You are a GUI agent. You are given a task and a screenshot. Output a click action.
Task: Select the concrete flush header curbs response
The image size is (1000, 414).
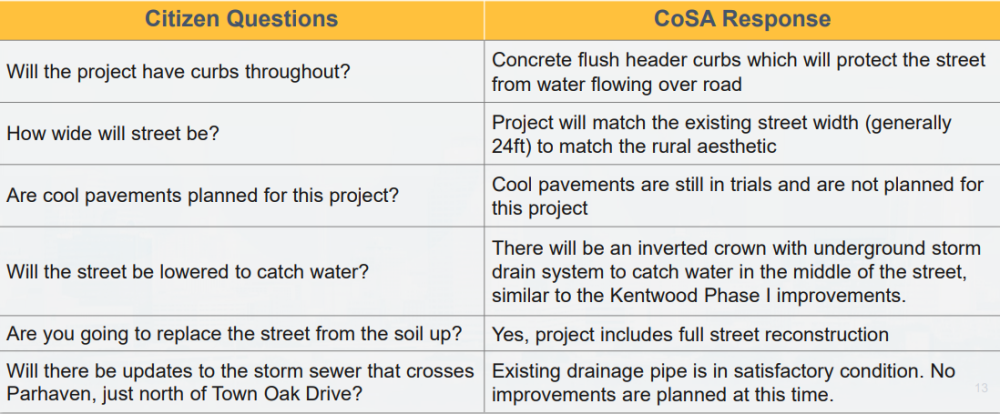coord(739,71)
